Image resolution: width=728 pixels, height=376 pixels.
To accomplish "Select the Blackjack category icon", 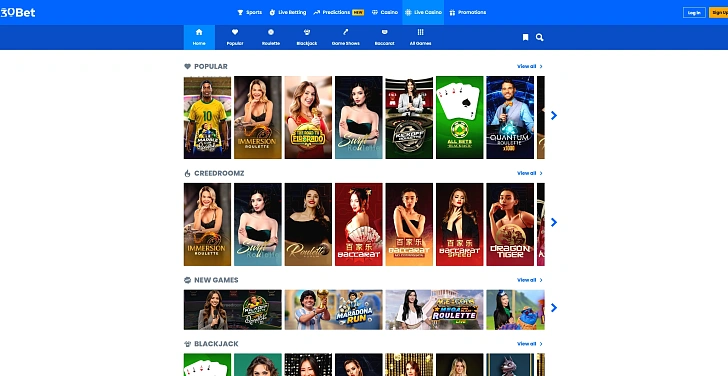I will tap(307, 37).
